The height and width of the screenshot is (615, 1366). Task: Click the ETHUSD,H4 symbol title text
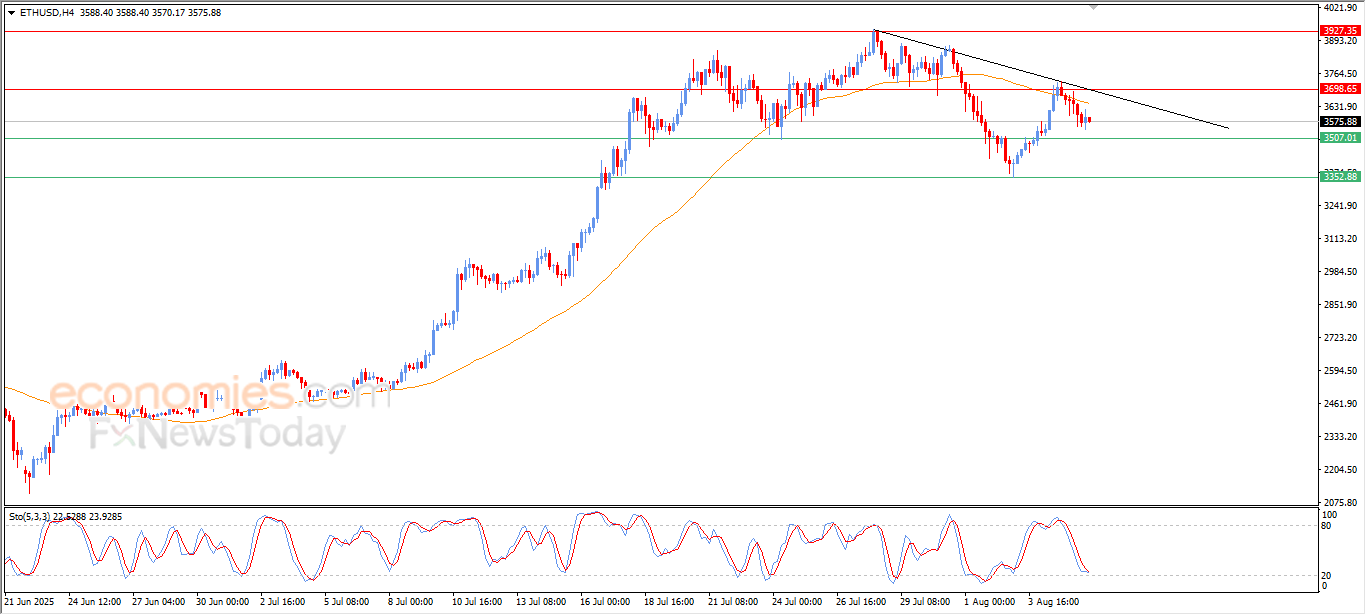tap(46, 13)
